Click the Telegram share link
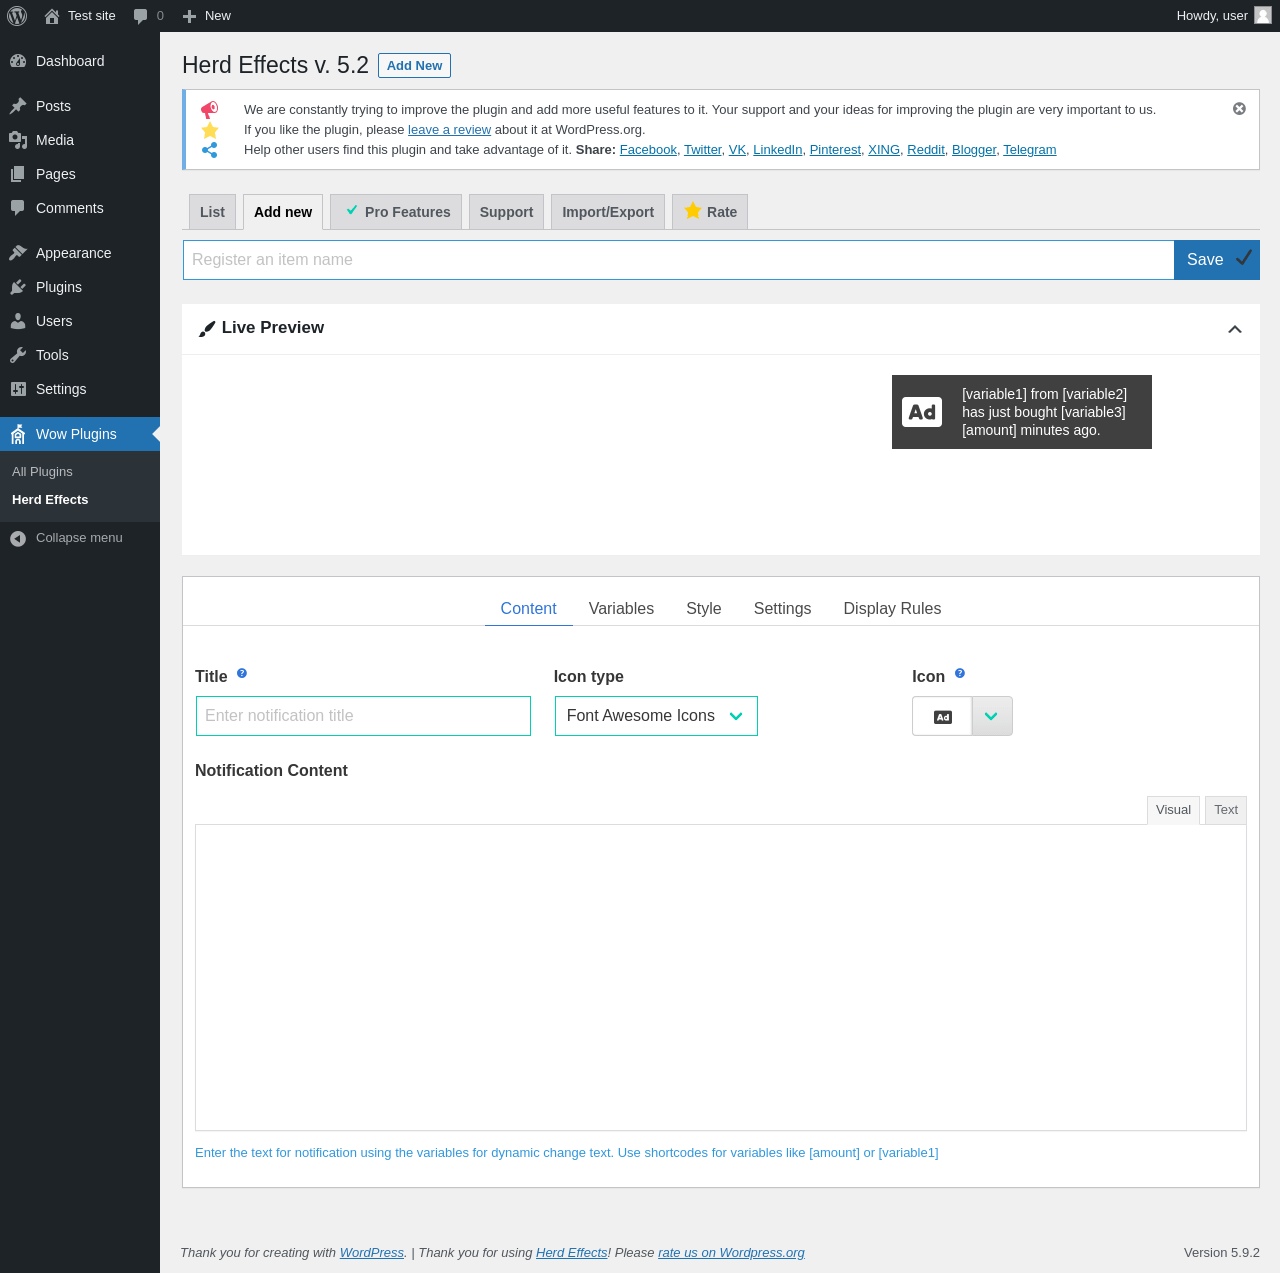This screenshot has width=1280, height=1273. pos(1029,150)
